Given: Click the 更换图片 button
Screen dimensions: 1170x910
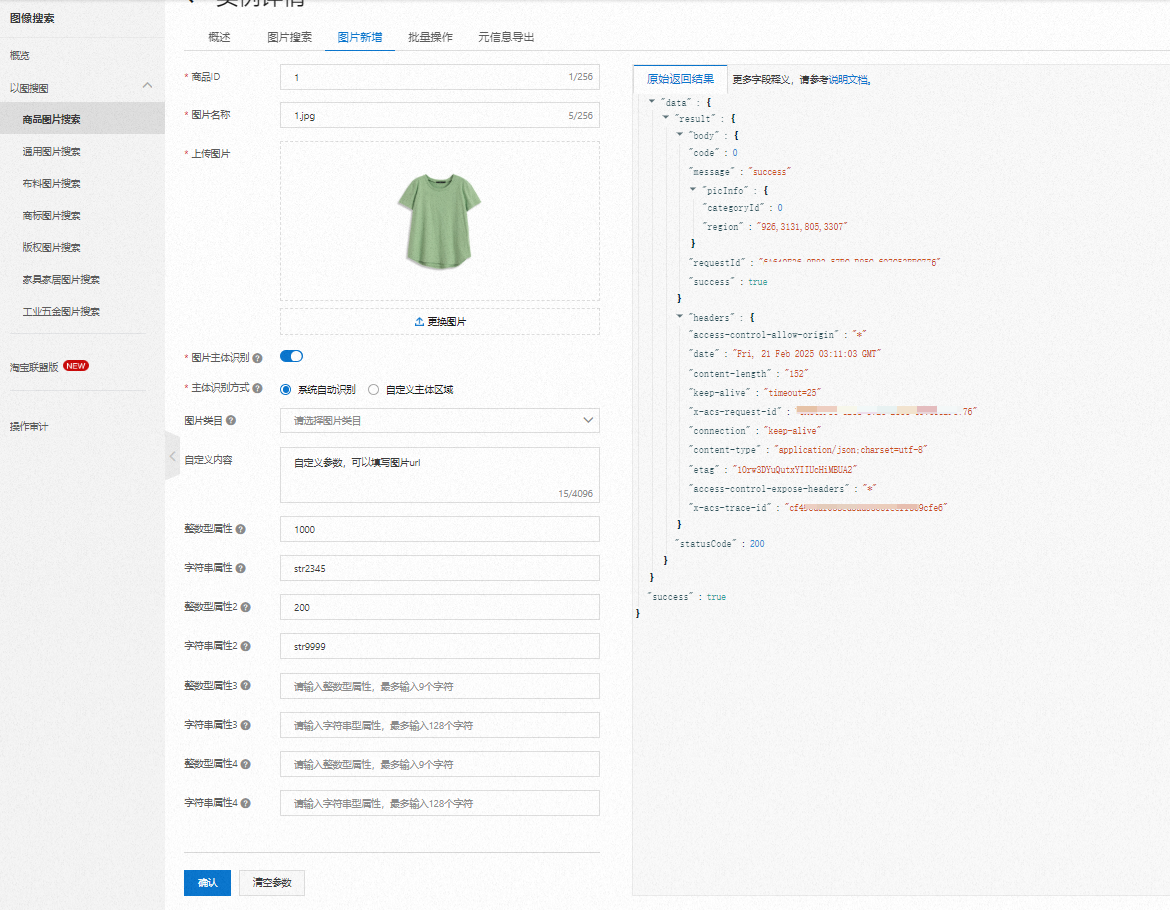Looking at the screenshot, I should (439, 321).
